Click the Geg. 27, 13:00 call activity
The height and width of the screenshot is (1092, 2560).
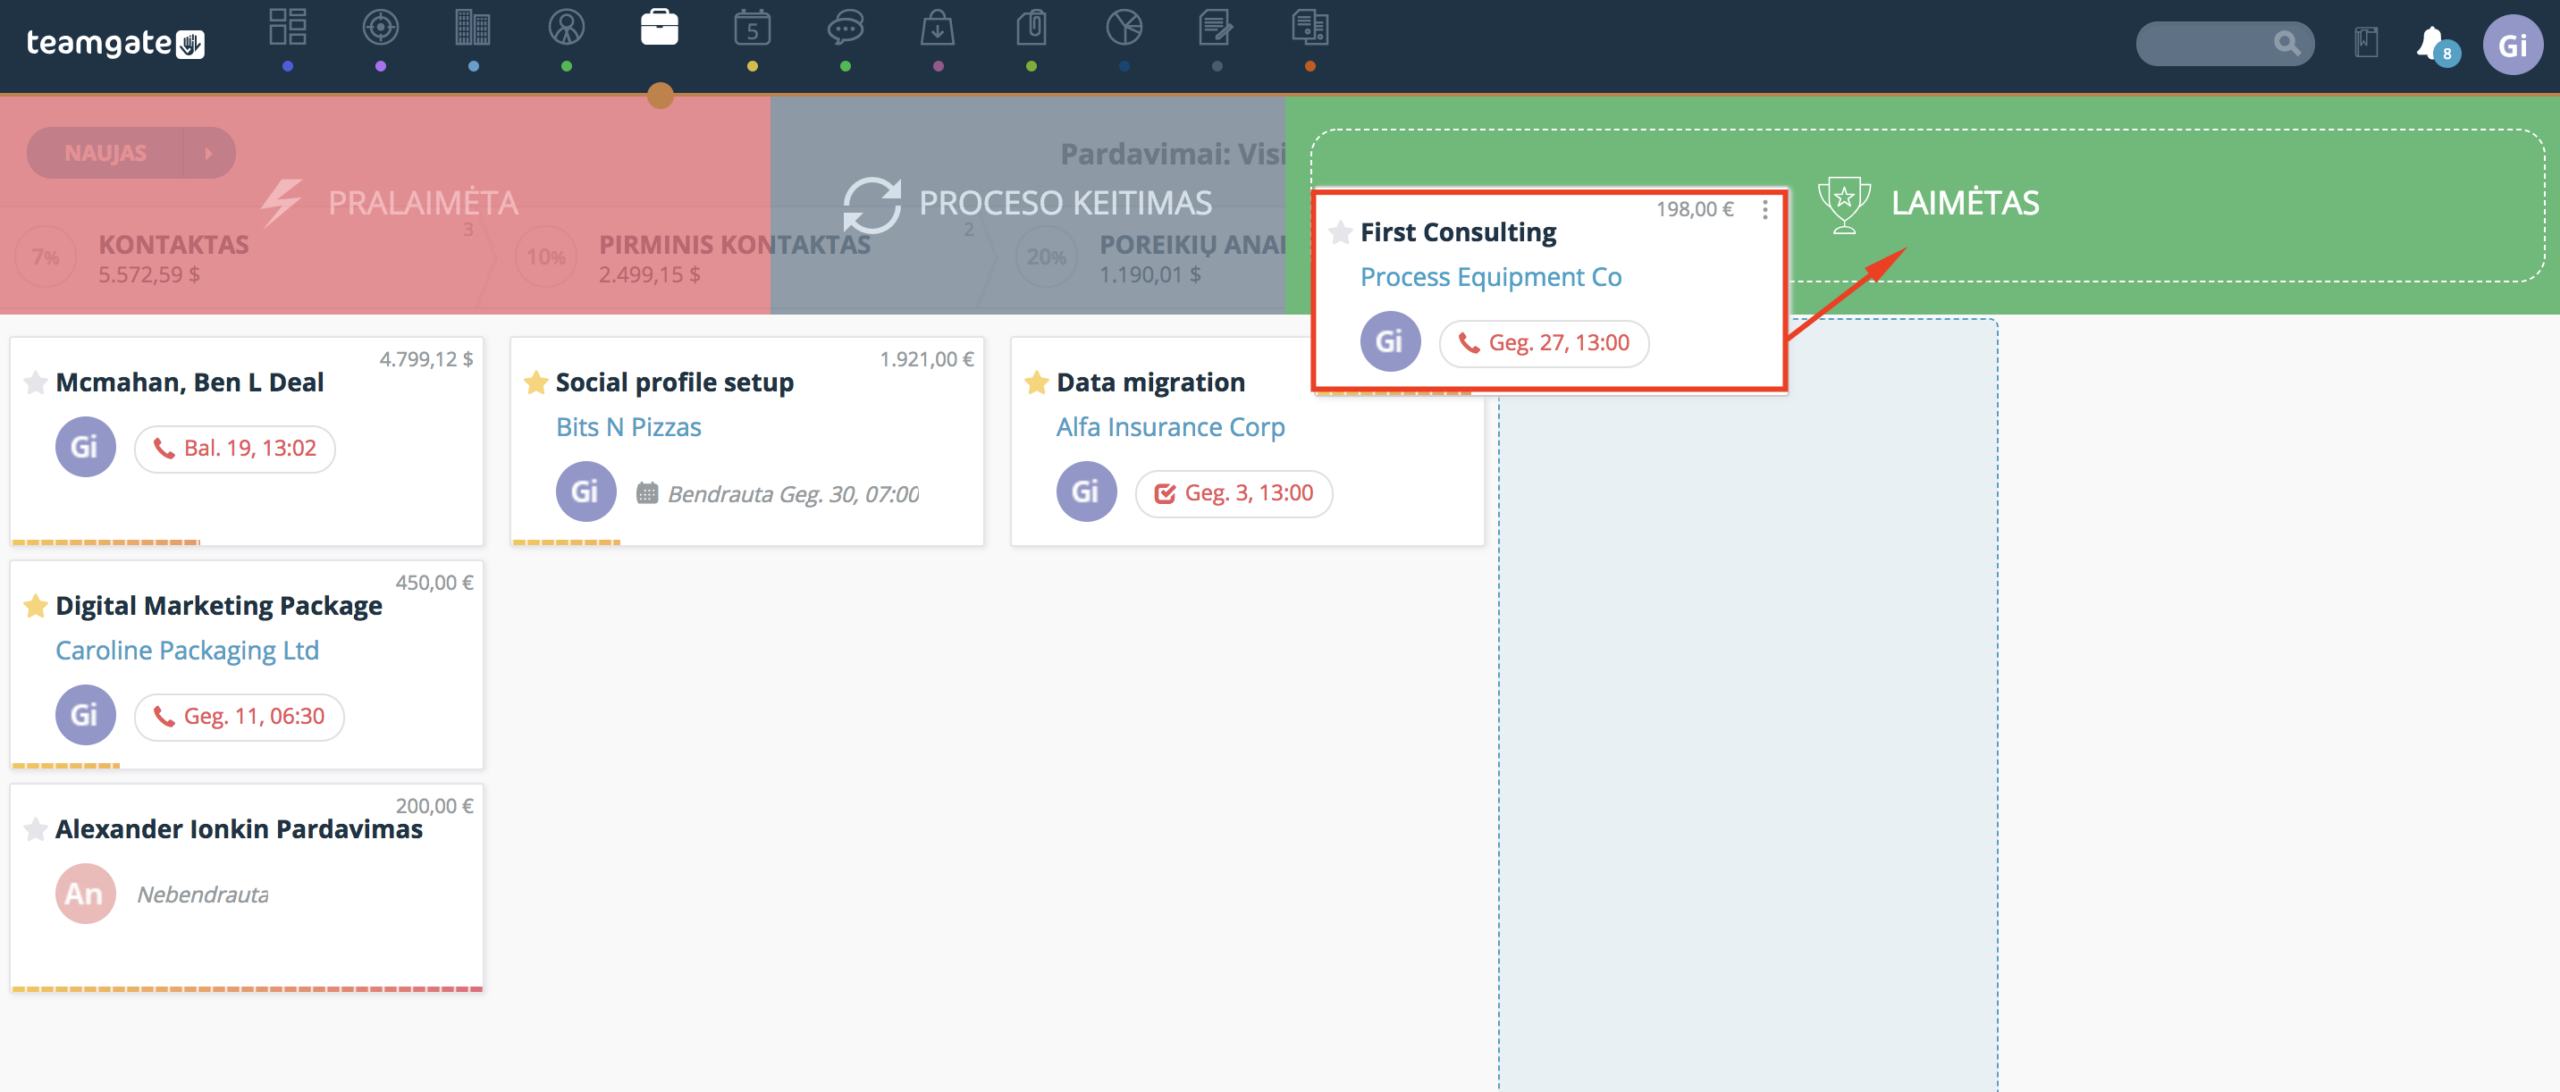coord(1544,344)
